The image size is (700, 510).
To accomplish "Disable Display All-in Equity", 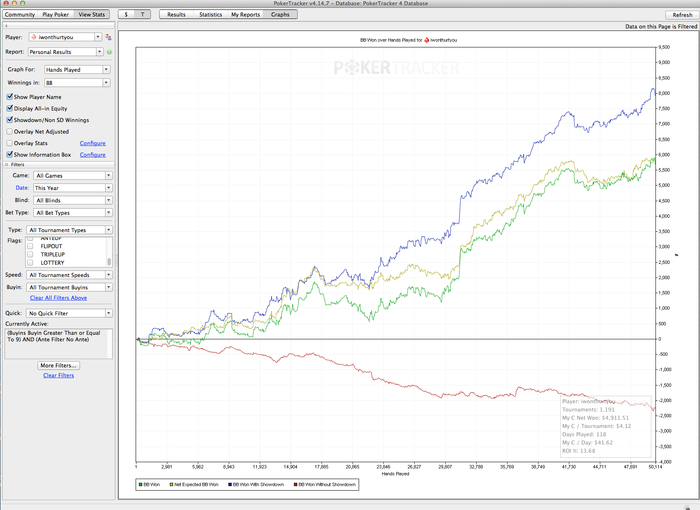I will coord(9,108).
